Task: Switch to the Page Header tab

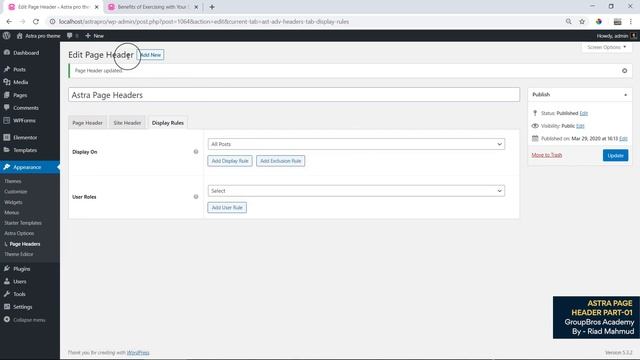Action: (x=87, y=123)
